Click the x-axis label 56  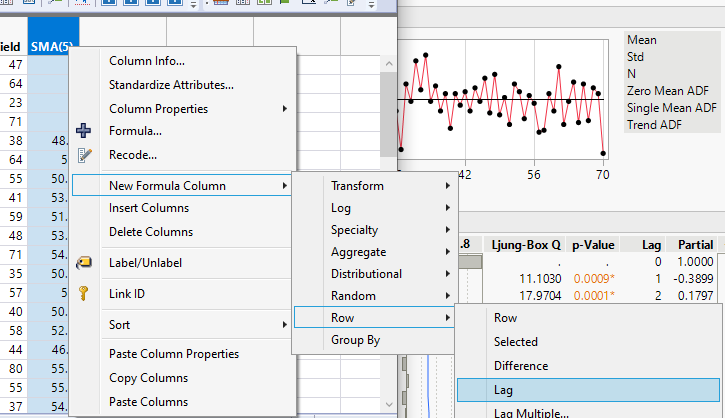click(534, 175)
